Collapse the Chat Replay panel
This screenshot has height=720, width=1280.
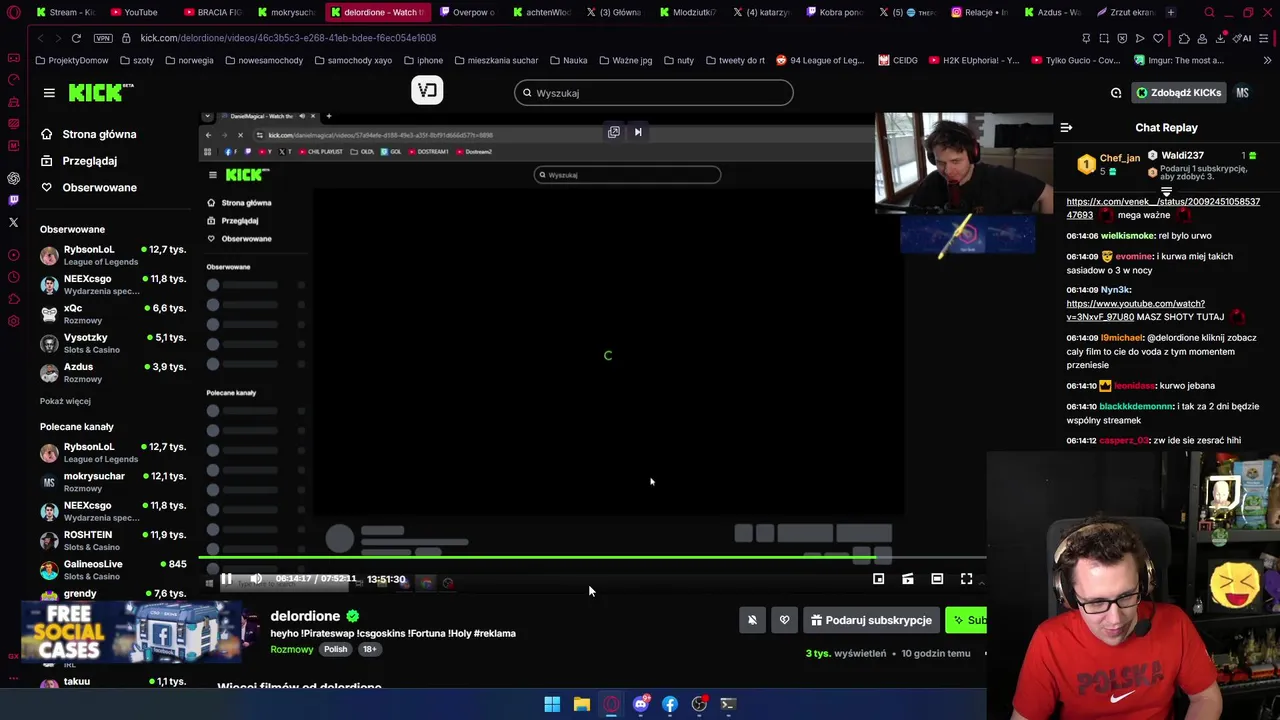pos(1066,128)
